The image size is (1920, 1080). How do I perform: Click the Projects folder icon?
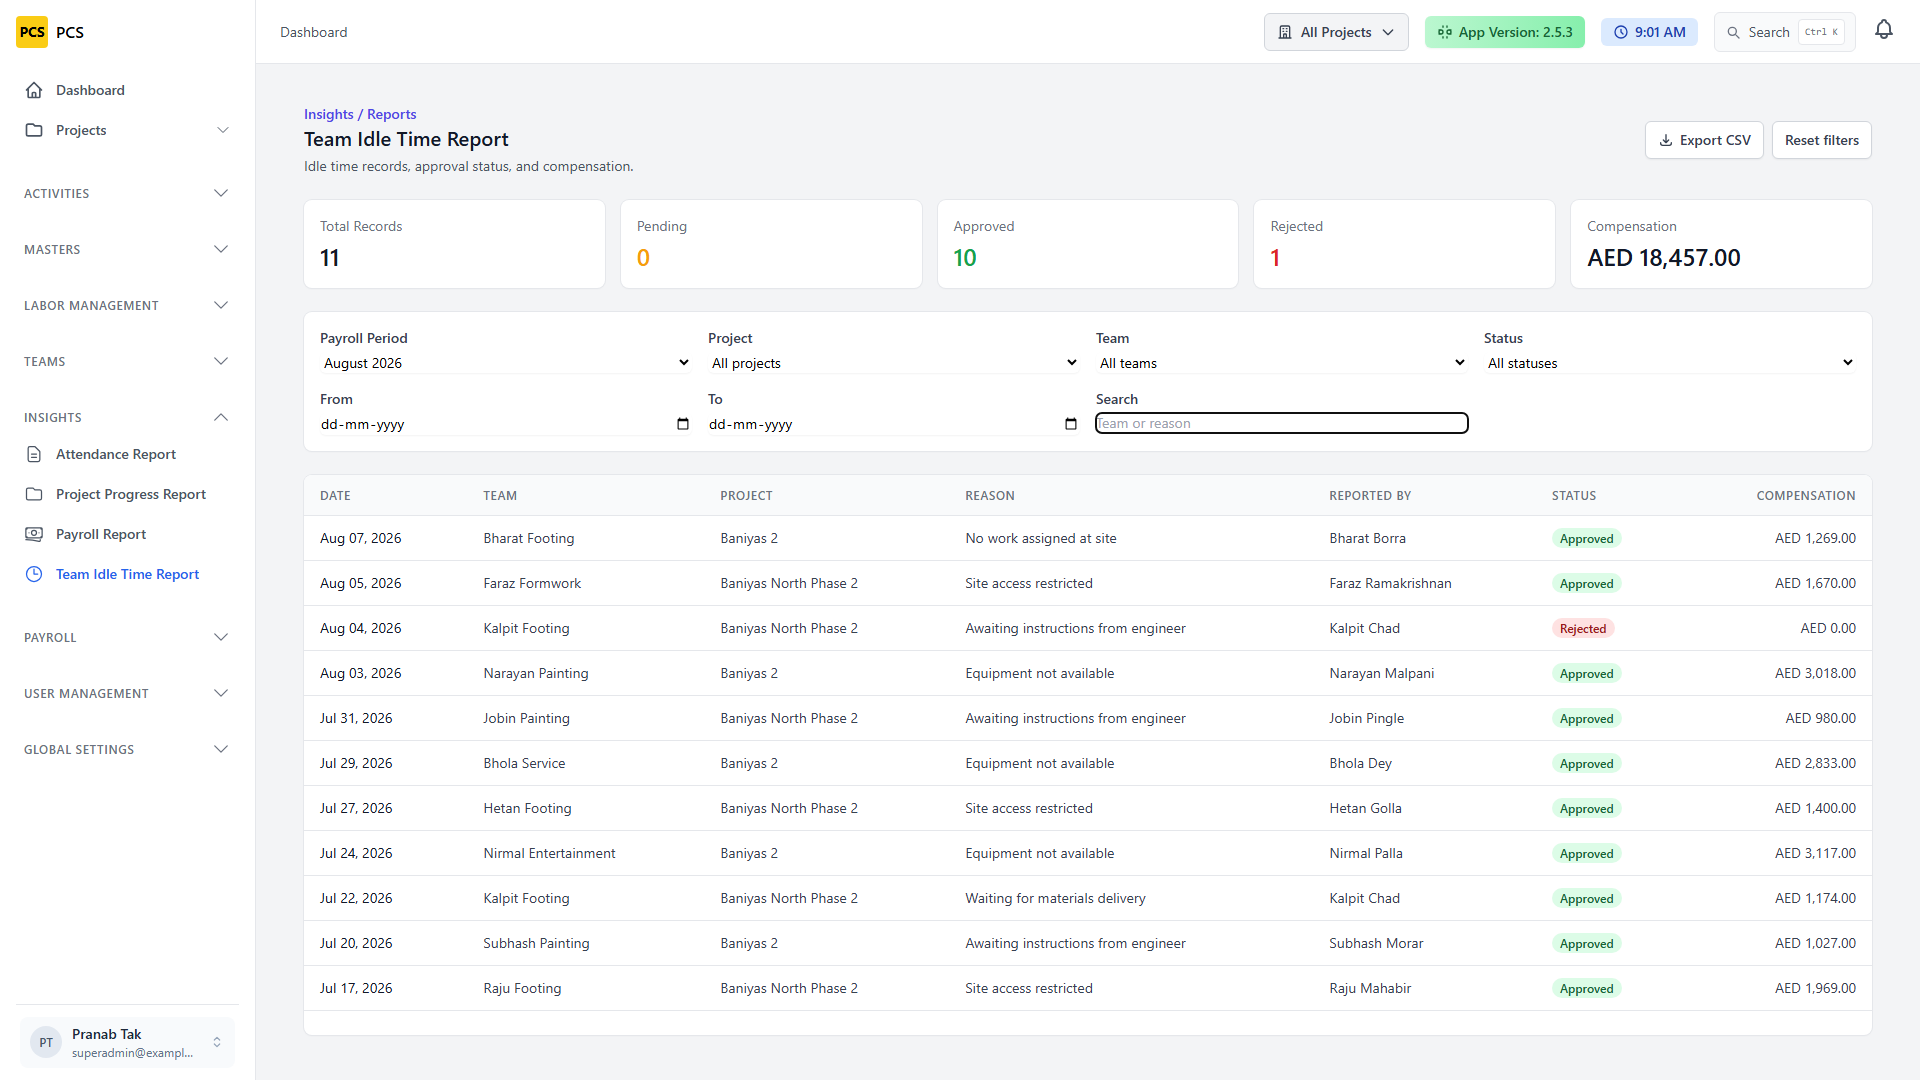coord(34,130)
